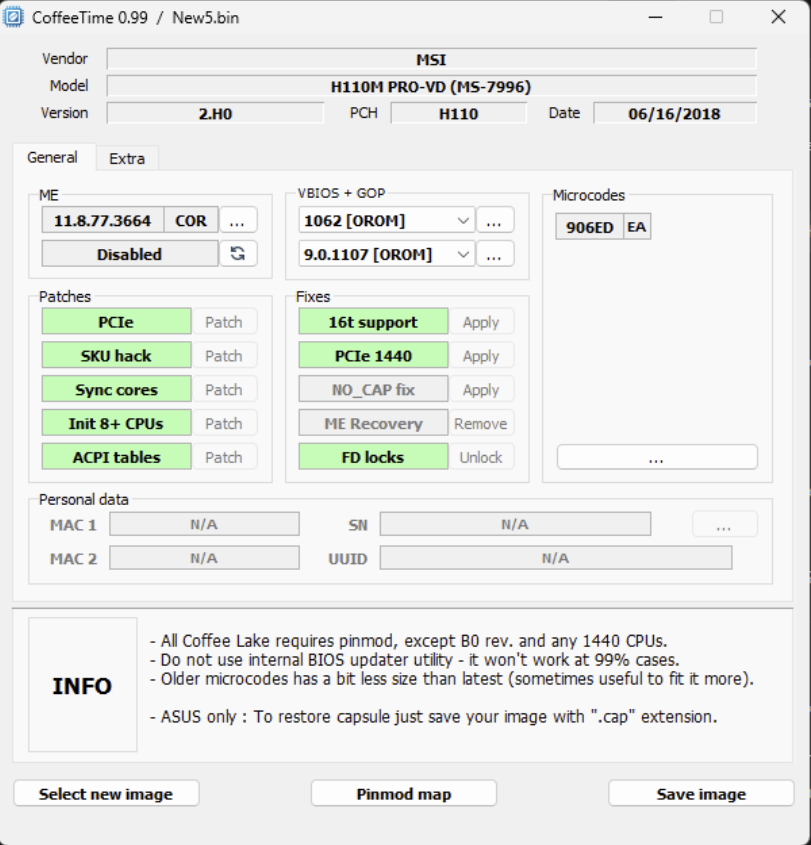Image resolution: width=811 pixels, height=845 pixels.
Task: Click the green PCIe patch indicator
Action: [116, 322]
